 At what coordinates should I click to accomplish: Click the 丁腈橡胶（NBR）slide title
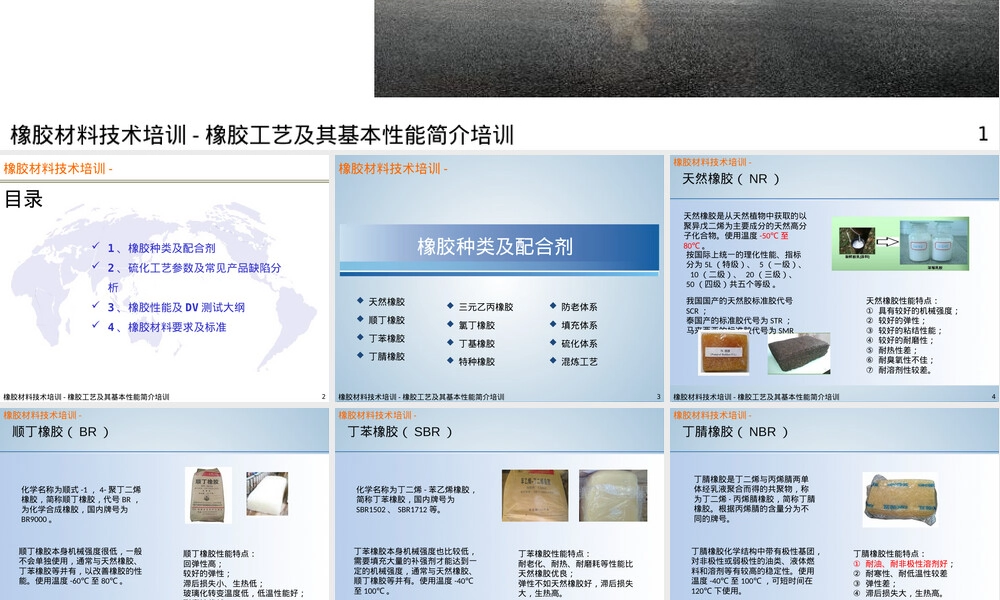pyautogui.click(x=735, y=432)
